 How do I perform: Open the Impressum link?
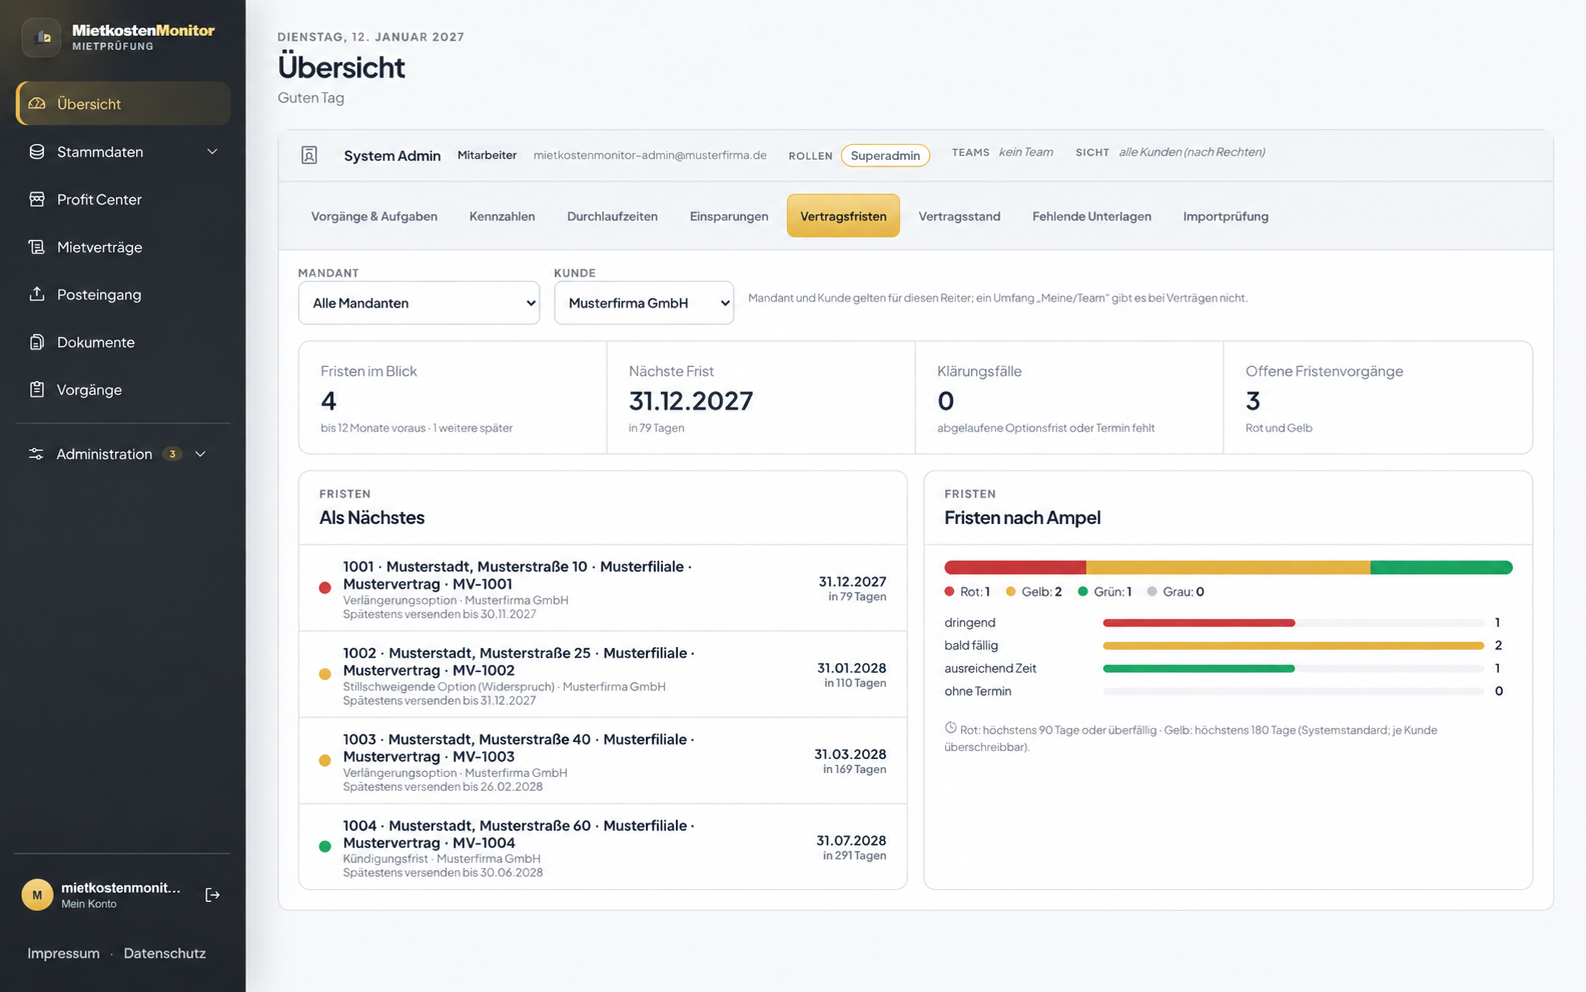[x=63, y=954]
